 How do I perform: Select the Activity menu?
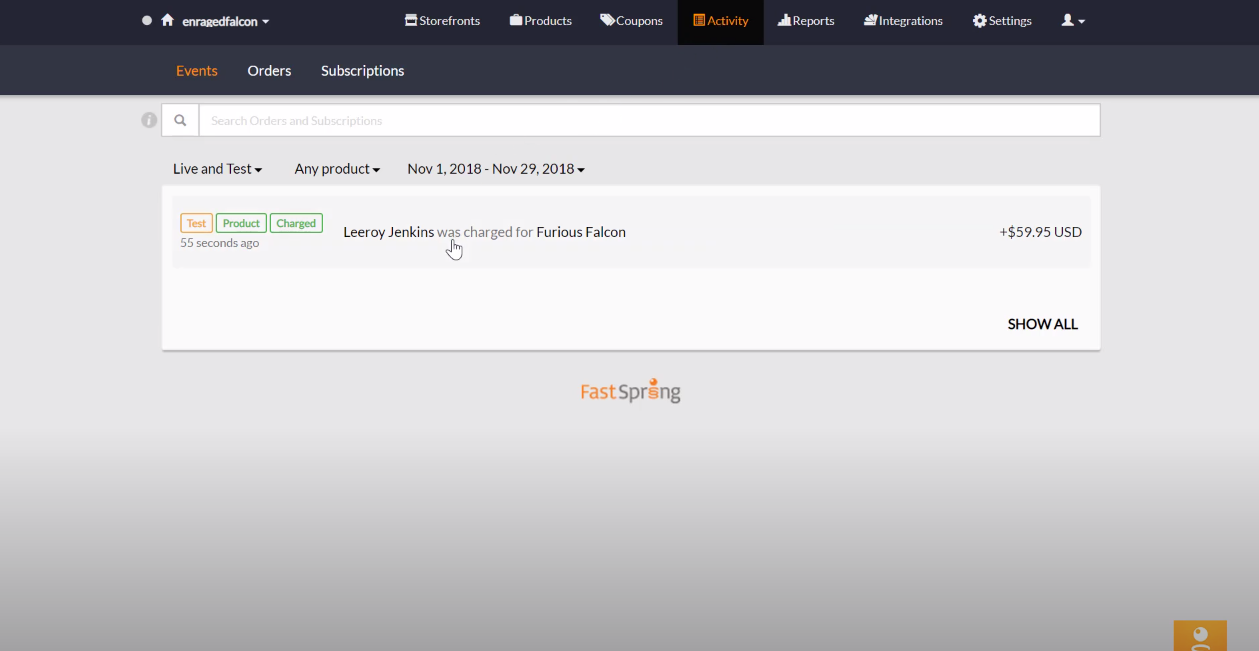click(720, 21)
